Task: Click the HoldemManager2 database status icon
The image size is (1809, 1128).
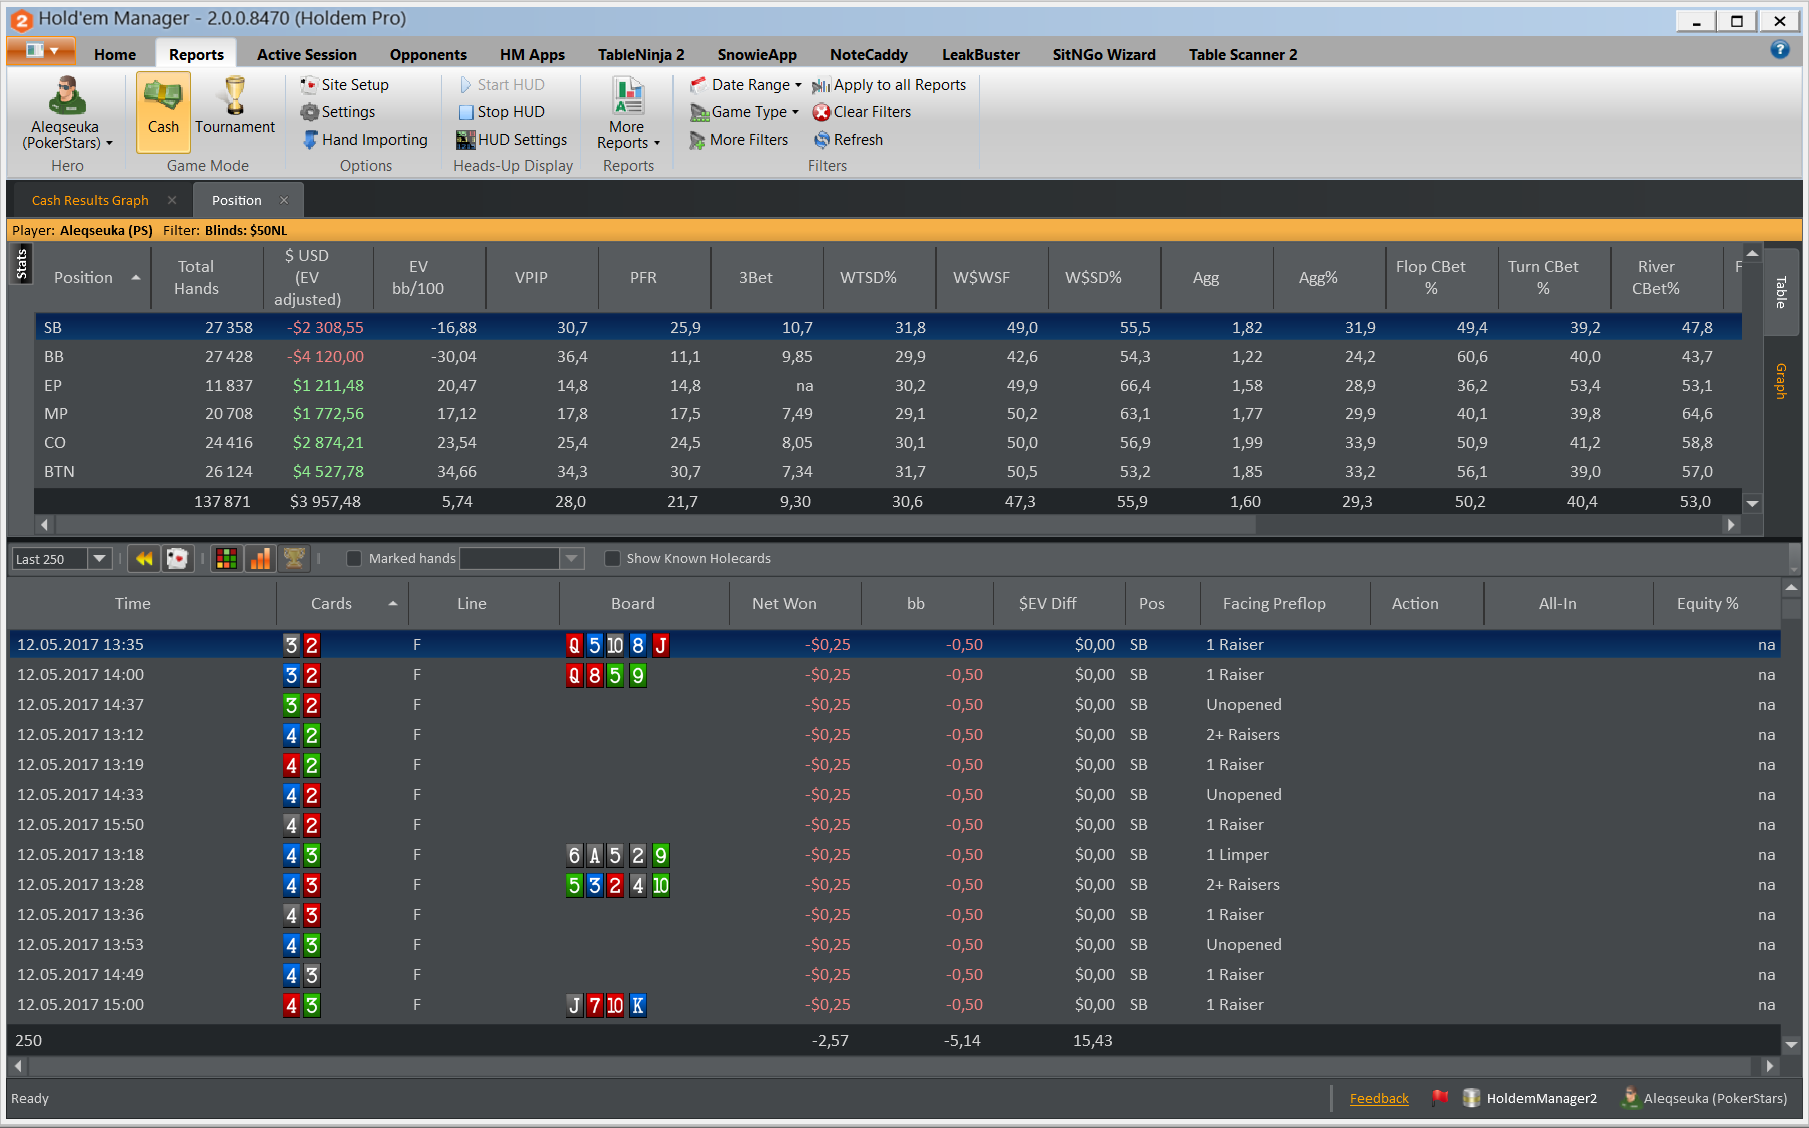Action: pyautogui.click(x=1529, y=1098)
